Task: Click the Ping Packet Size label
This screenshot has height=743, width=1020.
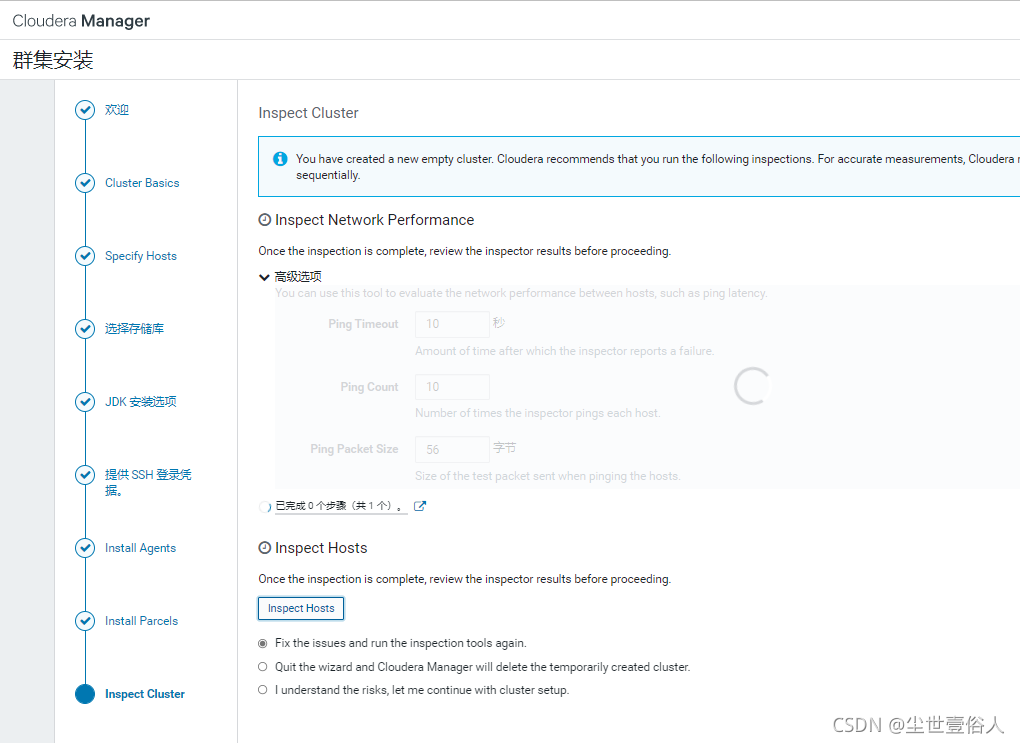Action: tap(355, 449)
